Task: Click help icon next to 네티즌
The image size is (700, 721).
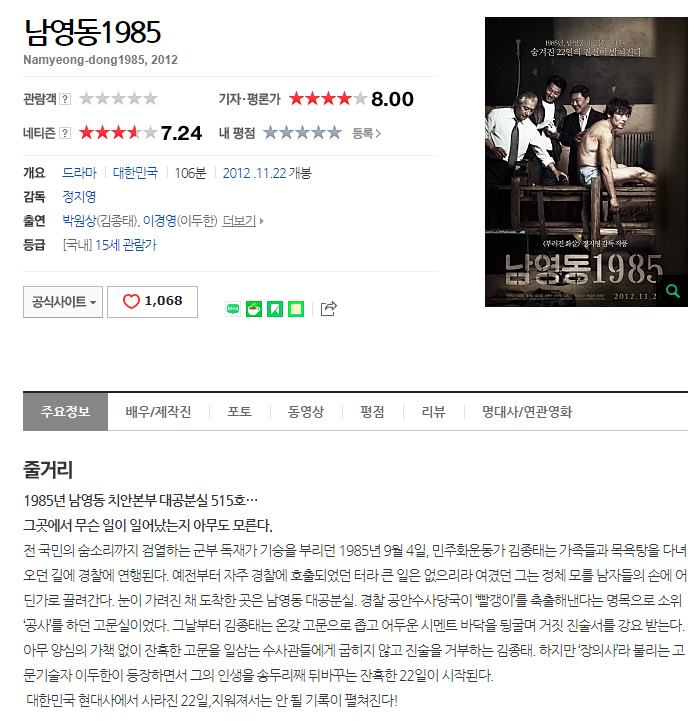Action: point(65,133)
